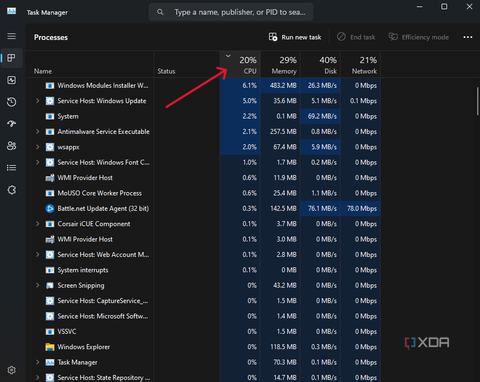The image size is (480, 382).
Task: Click the Windows Explorer folder icon
Action: [x=50, y=347]
